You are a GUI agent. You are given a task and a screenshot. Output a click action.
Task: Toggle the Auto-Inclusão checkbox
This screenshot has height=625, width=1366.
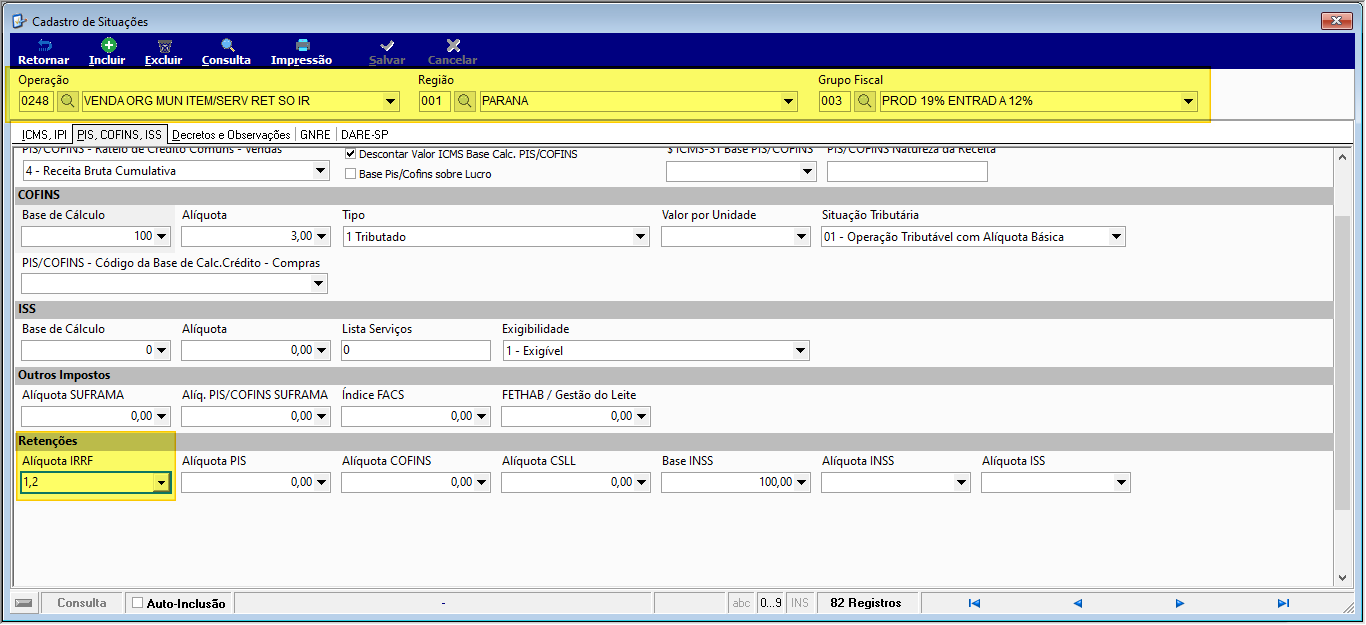[138, 603]
